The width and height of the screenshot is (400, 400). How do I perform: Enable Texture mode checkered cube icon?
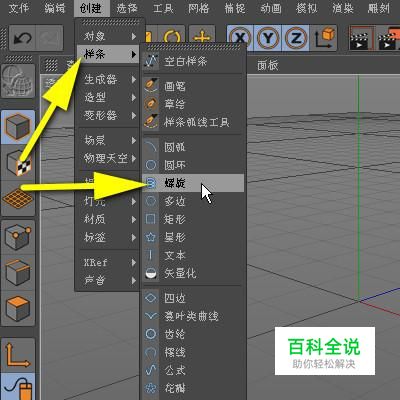pos(18,163)
